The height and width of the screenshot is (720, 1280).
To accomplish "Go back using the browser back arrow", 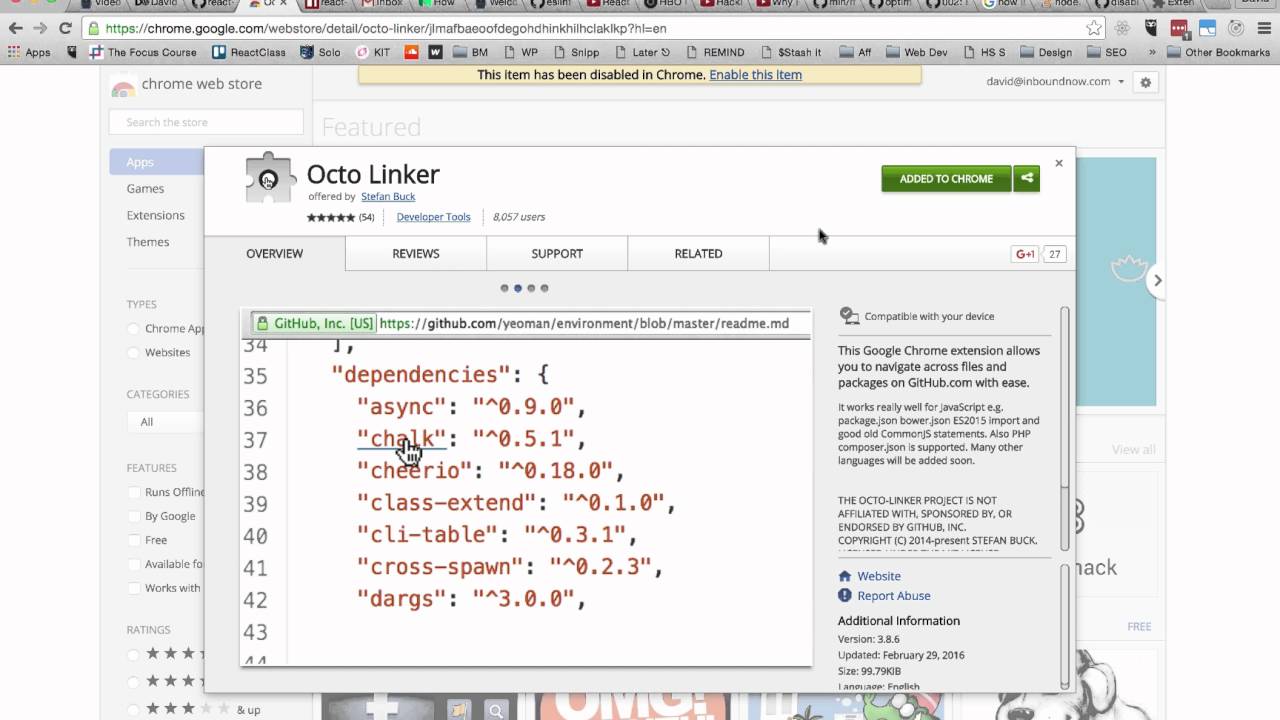I will coord(15,29).
